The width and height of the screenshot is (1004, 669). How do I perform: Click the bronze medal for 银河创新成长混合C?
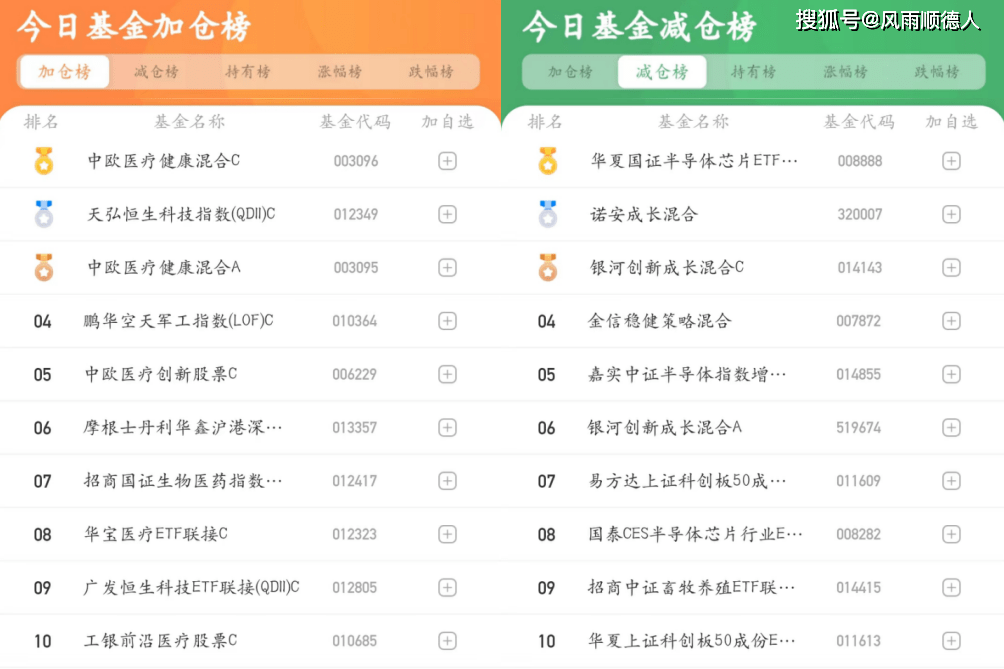(x=547, y=267)
